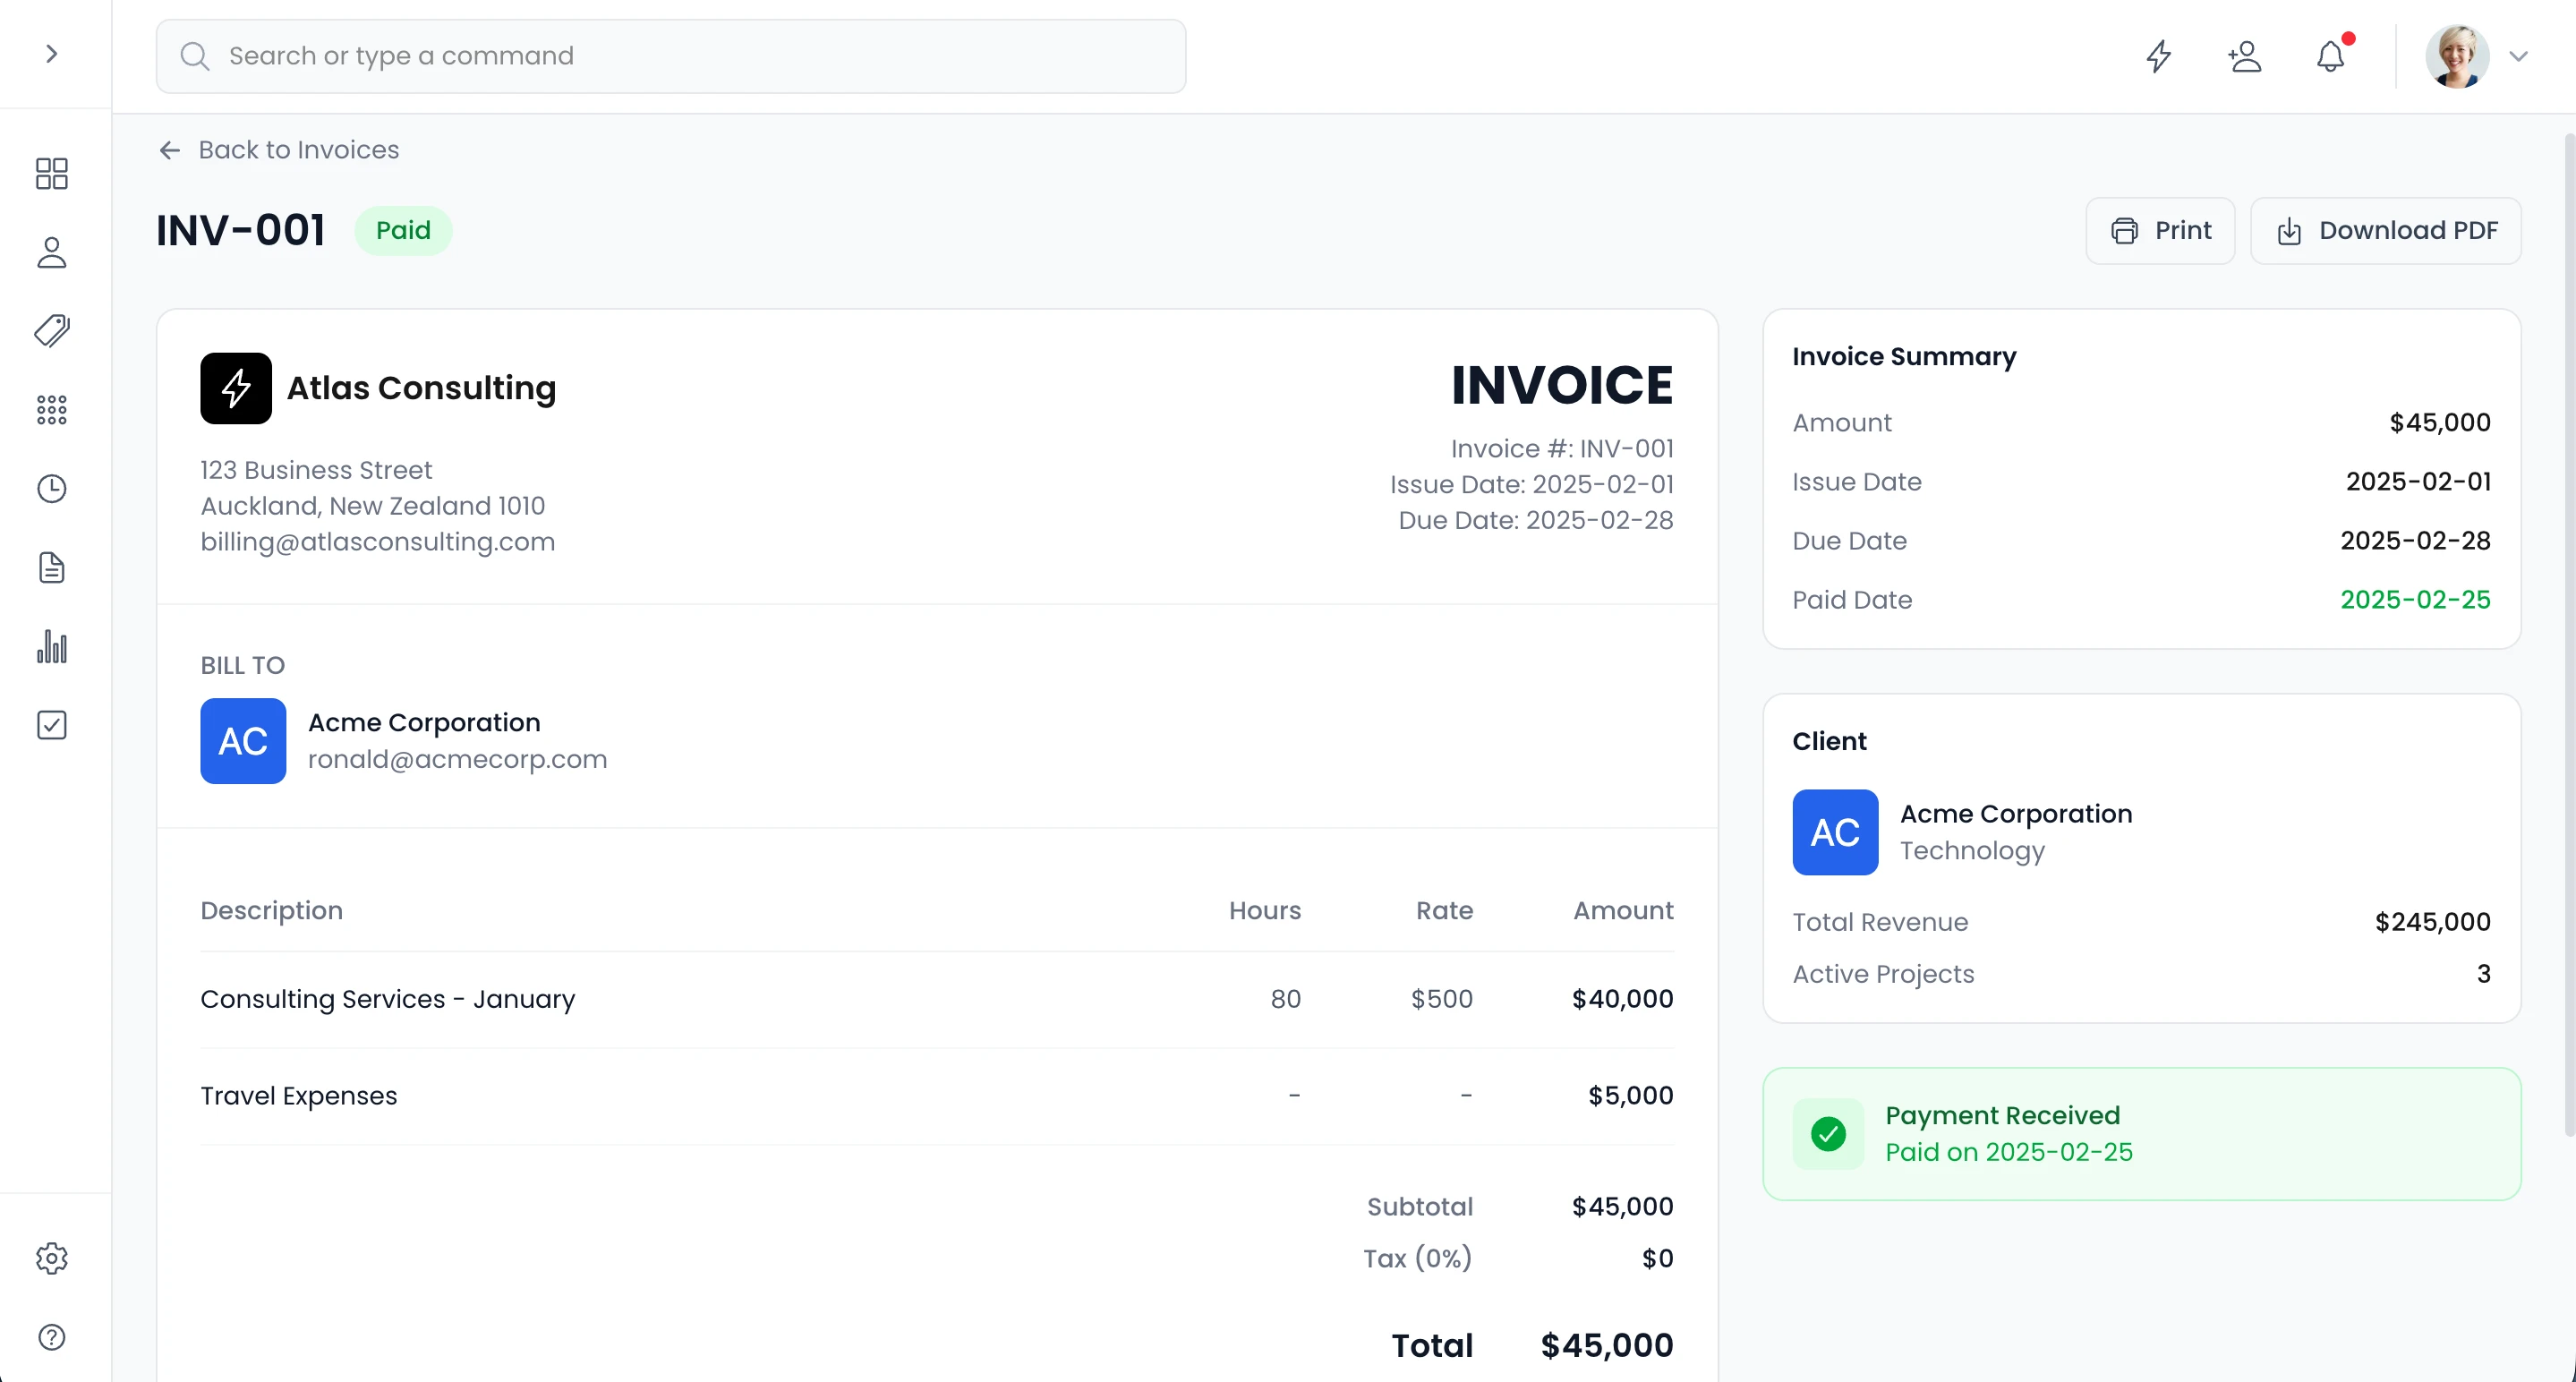Expand the sidebar with the arrow chevron
Screen dimensions: 2576x1382
(52, 55)
